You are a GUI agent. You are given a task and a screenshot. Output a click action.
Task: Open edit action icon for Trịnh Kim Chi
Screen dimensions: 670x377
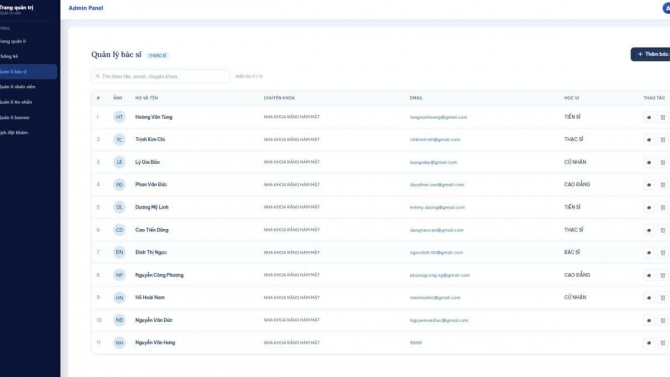pos(649,140)
